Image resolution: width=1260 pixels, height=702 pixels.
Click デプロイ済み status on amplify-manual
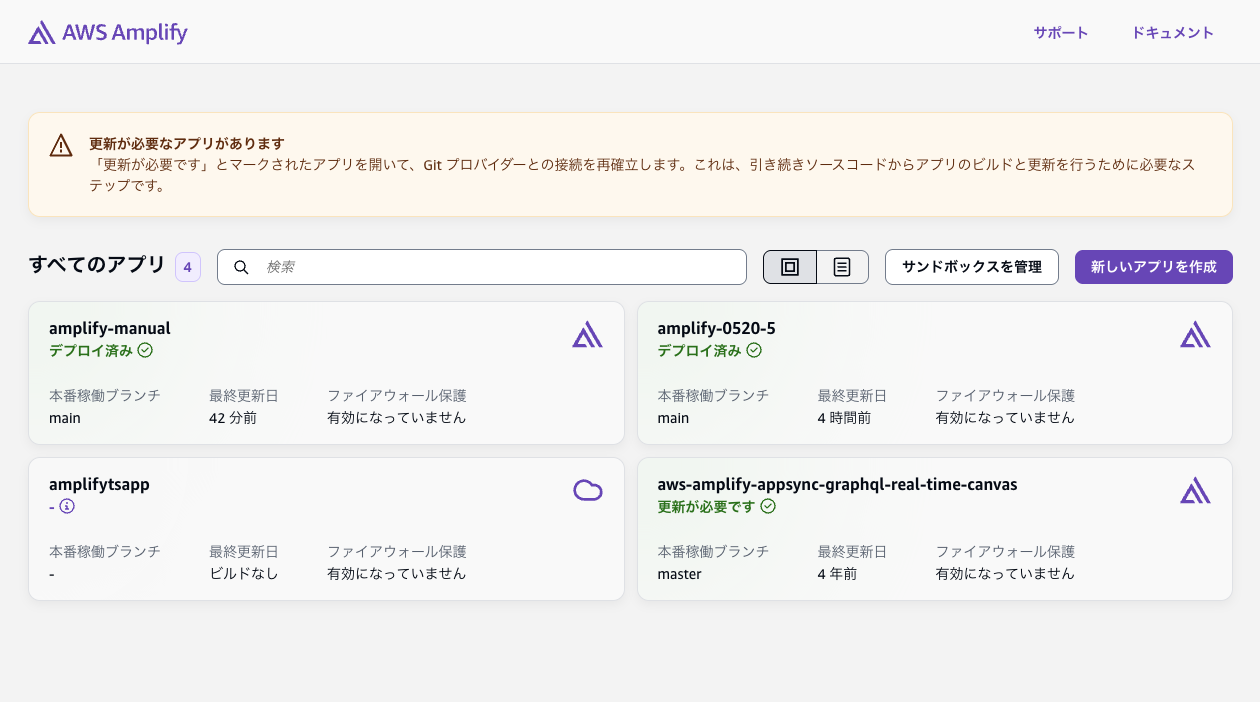click(x=91, y=350)
